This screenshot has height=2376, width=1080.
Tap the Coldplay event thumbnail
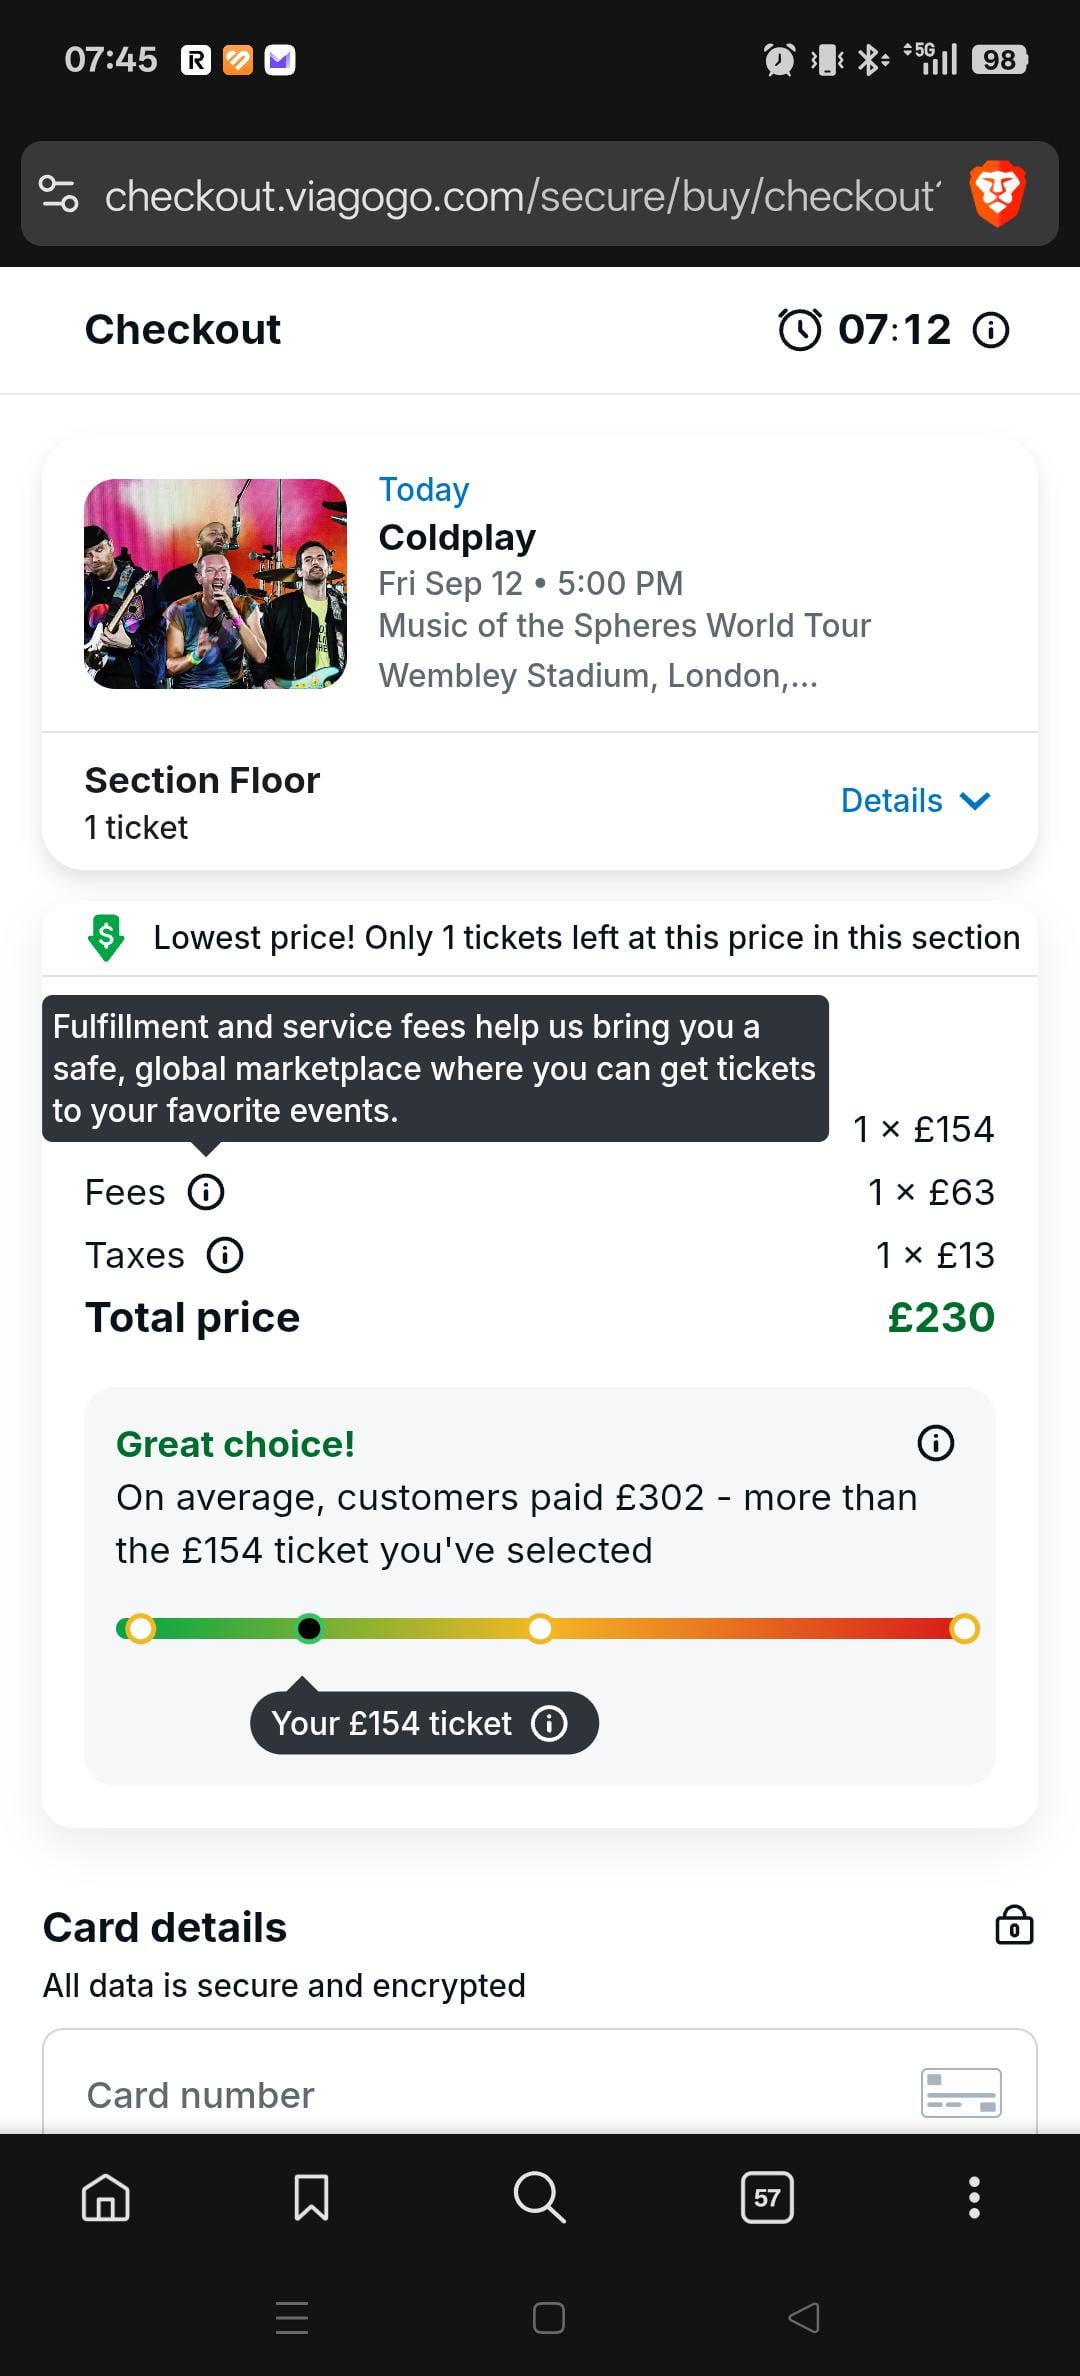click(x=216, y=584)
